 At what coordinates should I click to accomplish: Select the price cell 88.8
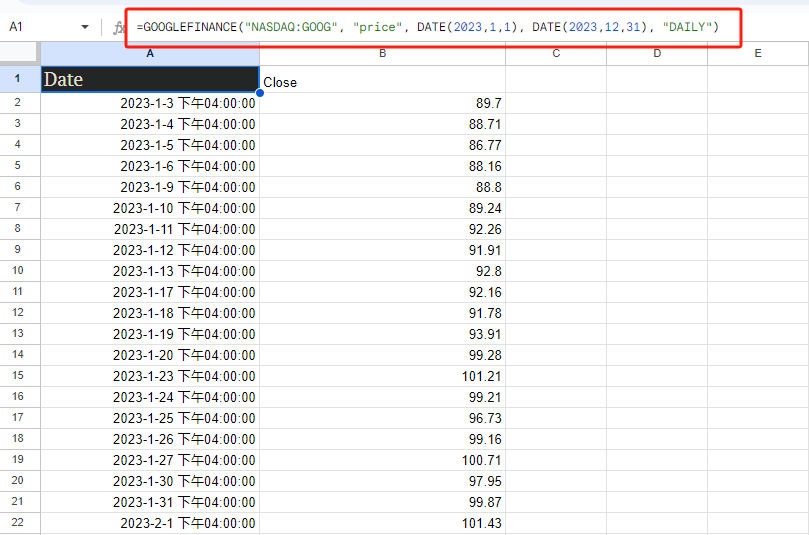(382, 187)
